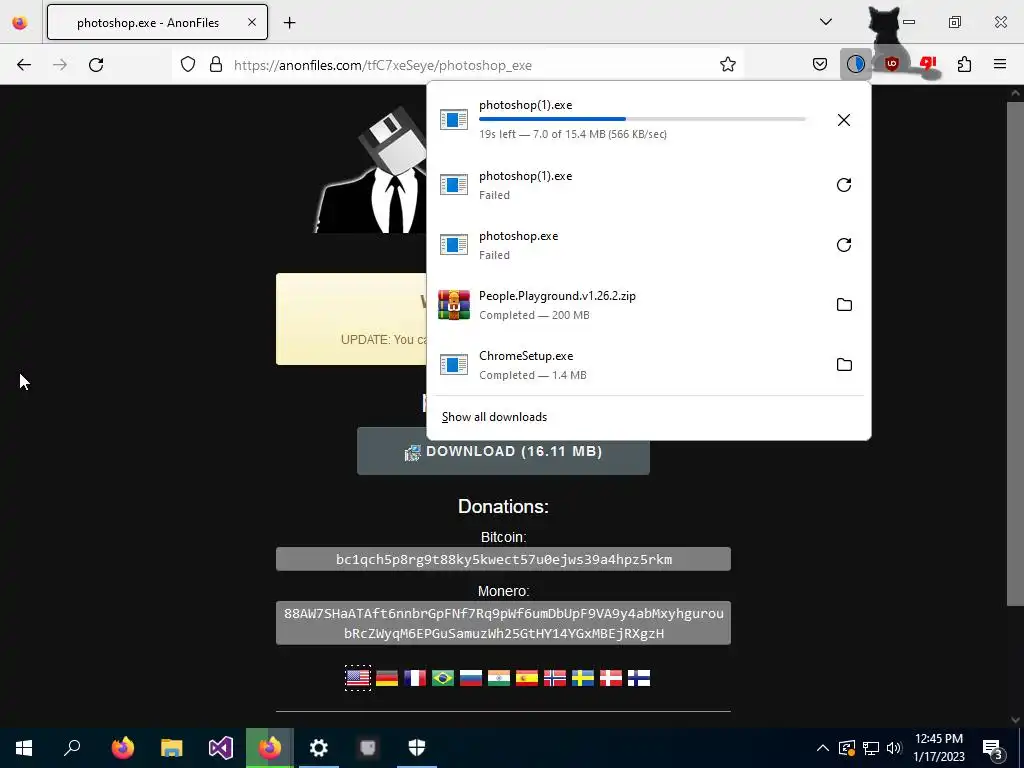
Task: Select the Bitcoin donation address
Action: pyautogui.click(x=504, y=560)
